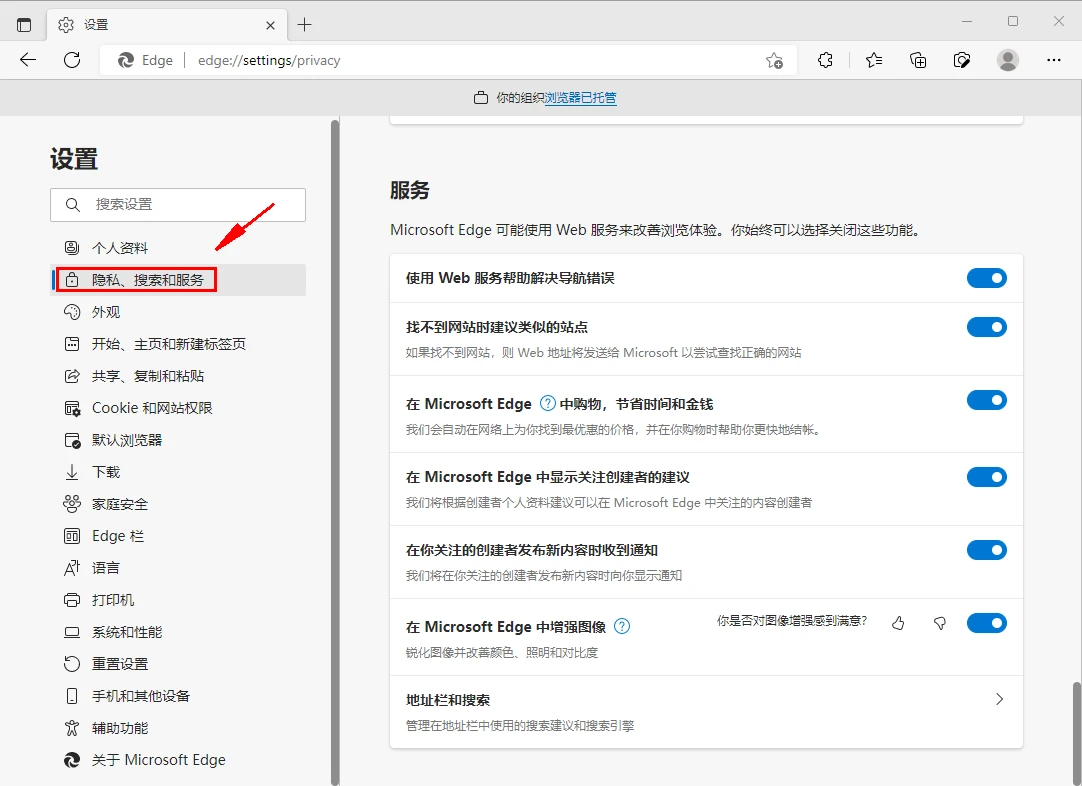
Task: Click the sidebar vertical scrollbar
Action: [335, 452]
